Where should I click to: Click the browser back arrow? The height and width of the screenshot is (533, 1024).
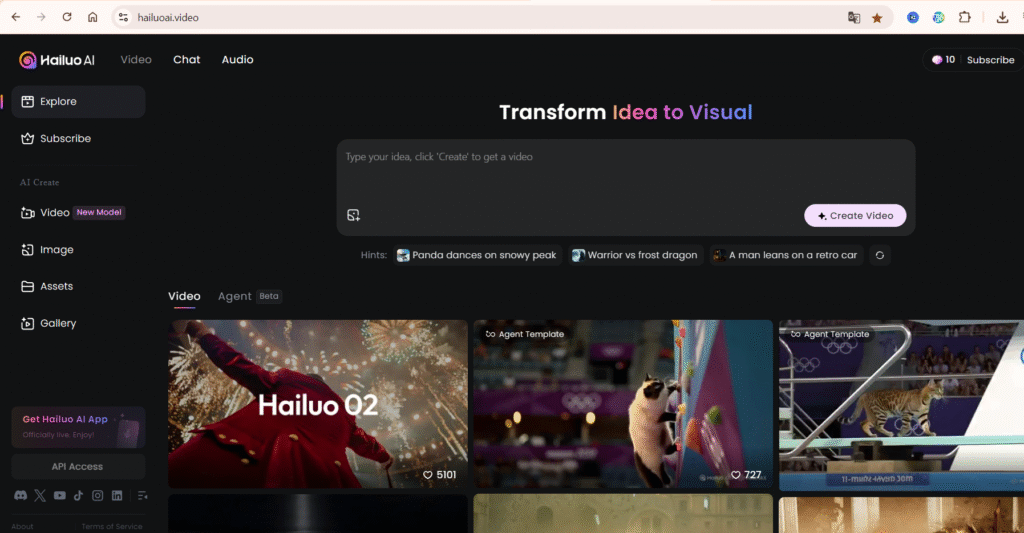click(x=16, y=18)
